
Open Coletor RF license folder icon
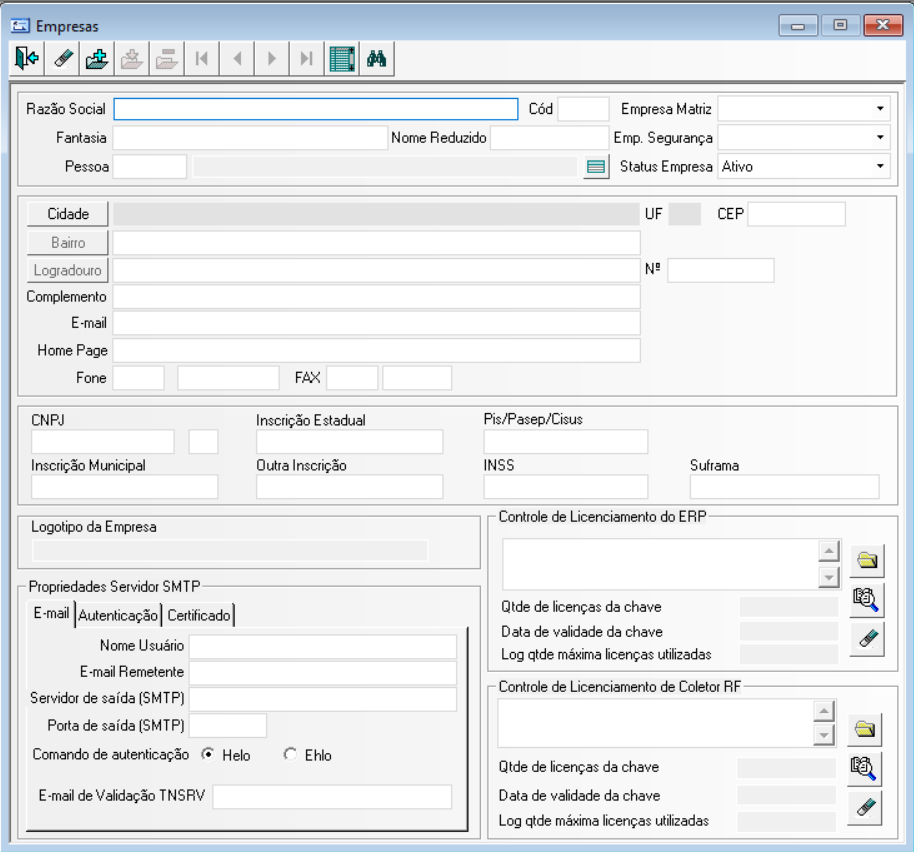tap(864, 729)
